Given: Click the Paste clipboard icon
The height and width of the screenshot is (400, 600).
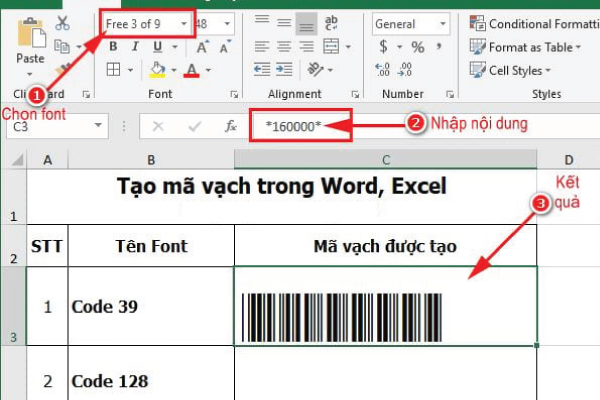Looking at the screenshot, I should [x=31, y=34].
